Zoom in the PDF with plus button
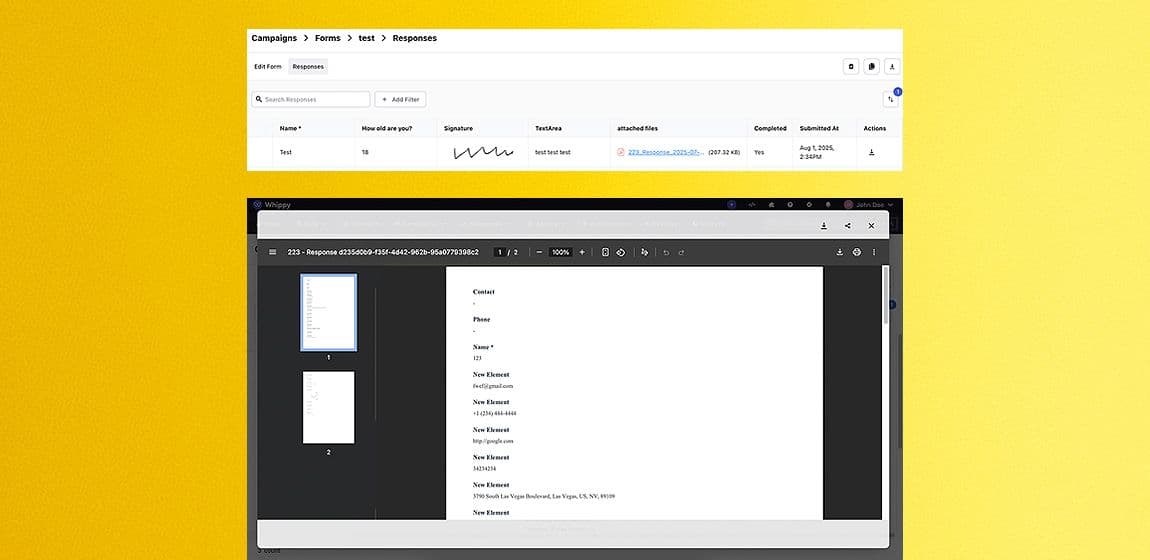The width and height of the screenshot is (1150, 560). coord(582,252)
